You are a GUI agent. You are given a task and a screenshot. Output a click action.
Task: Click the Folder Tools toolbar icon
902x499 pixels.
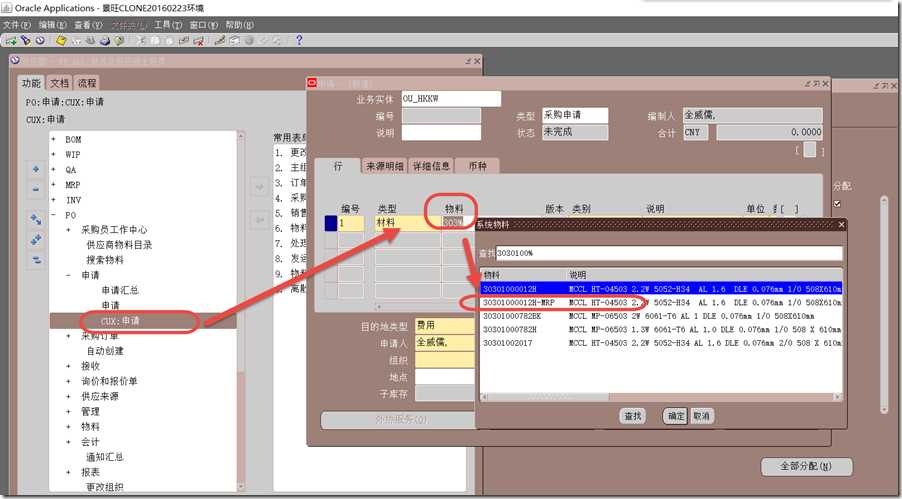278,40
